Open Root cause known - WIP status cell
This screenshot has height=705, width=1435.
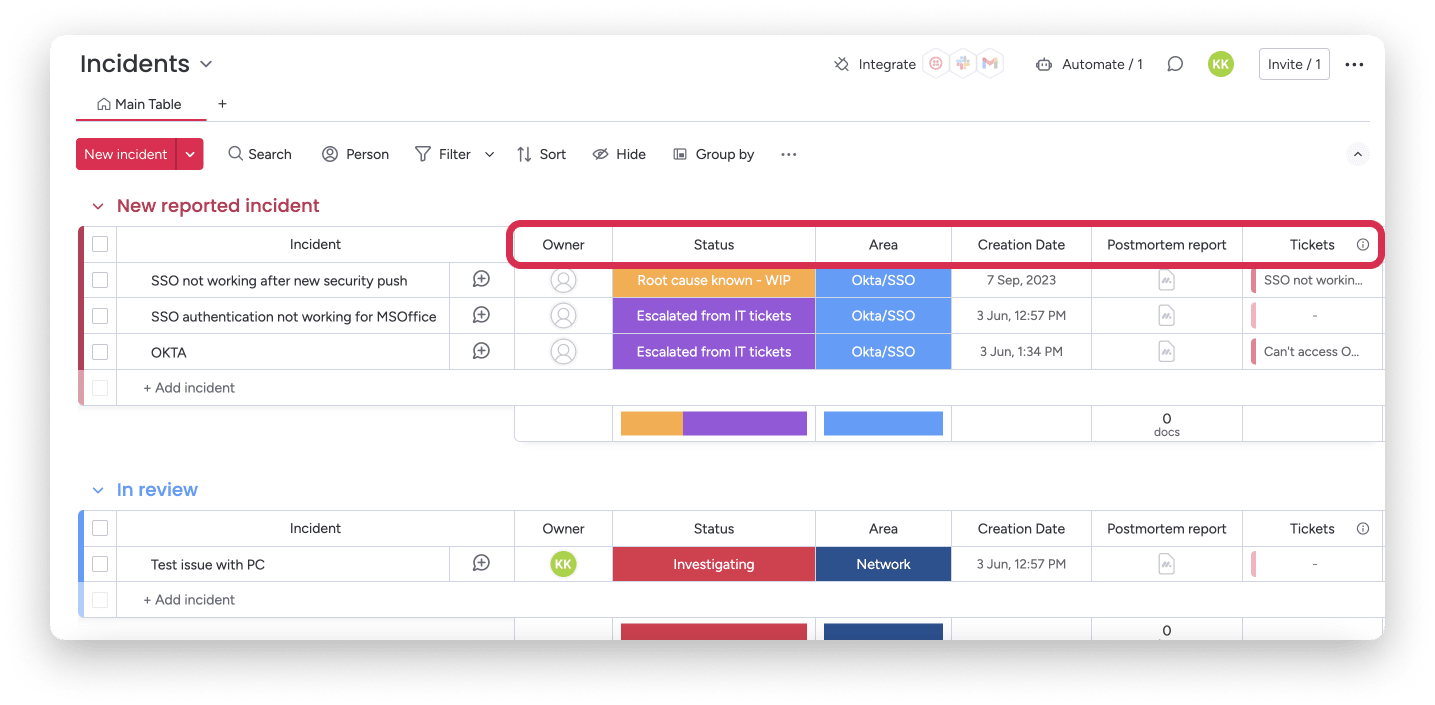coord(714,280)
